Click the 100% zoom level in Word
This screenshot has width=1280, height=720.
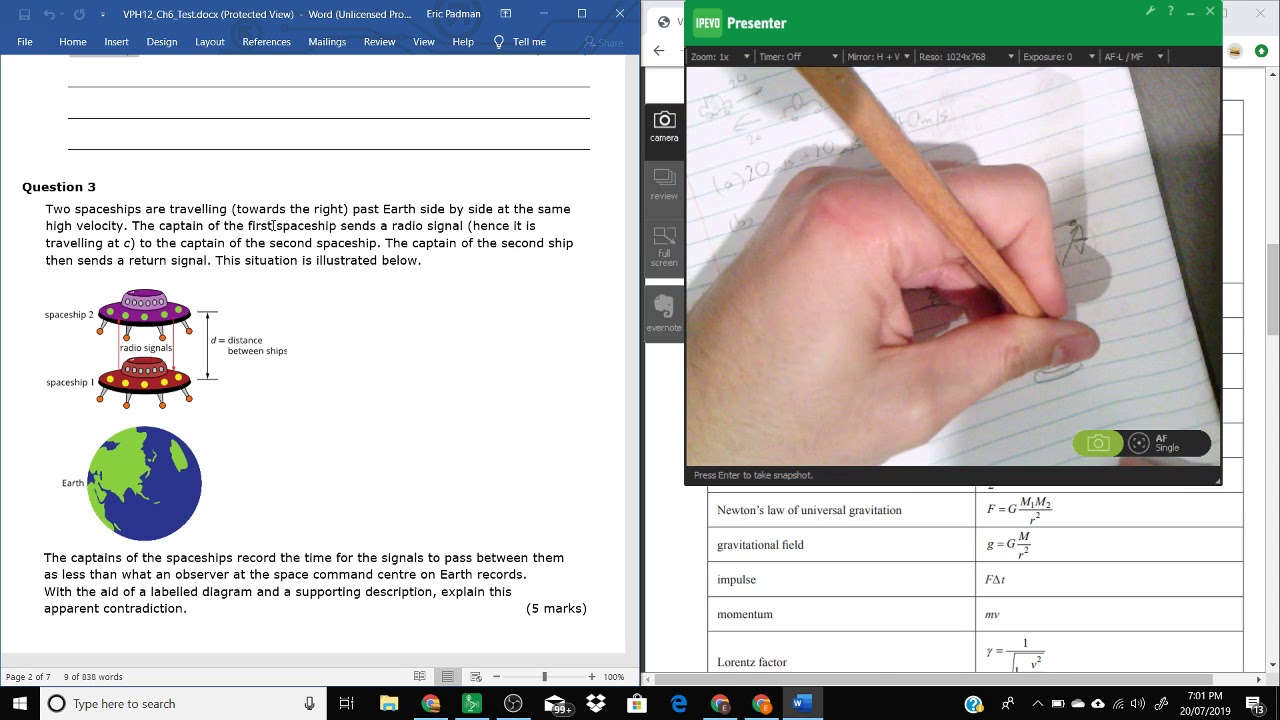[613, 677]
